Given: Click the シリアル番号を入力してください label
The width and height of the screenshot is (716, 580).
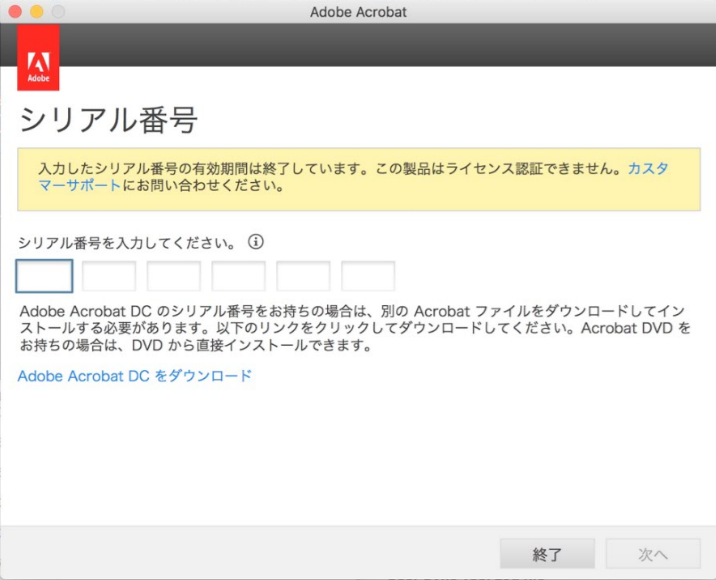Looking at the screenshot, I should coord(127,243).
